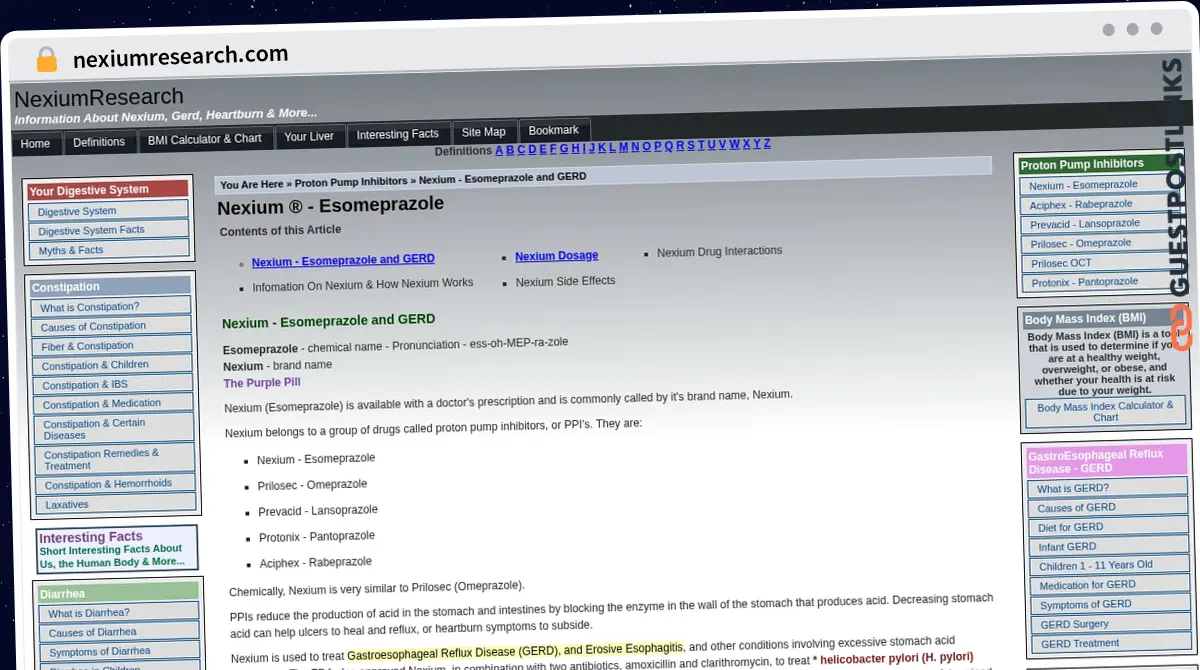The width and height of the screenshot is (1200, 670).
Task: Open 'Body Mass Index Calculator & Chart'
Action: [x=1104, y=412]
